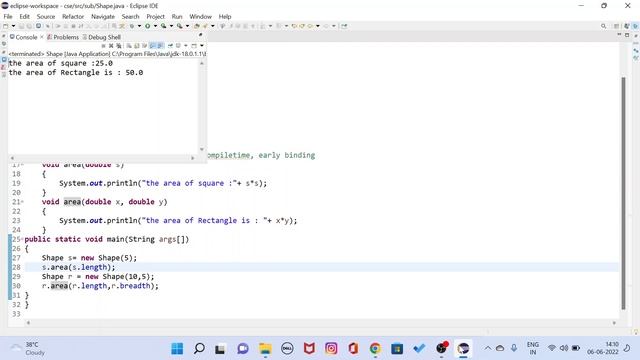Click the Last Edit Location icon
Viewport: 640px width, 360px height.
pos(294,26)
